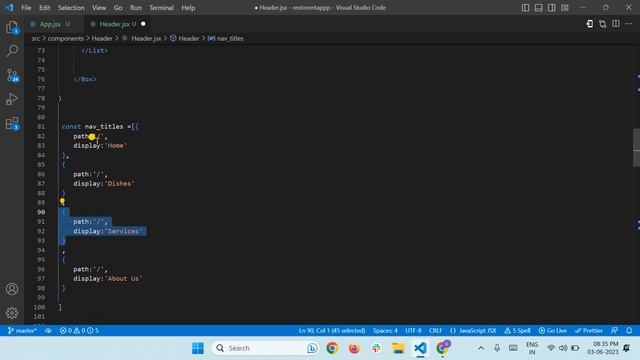Open the Selection menu
Image resolution: width=640 pixels, height=360 pixels.
click(71, 8)
